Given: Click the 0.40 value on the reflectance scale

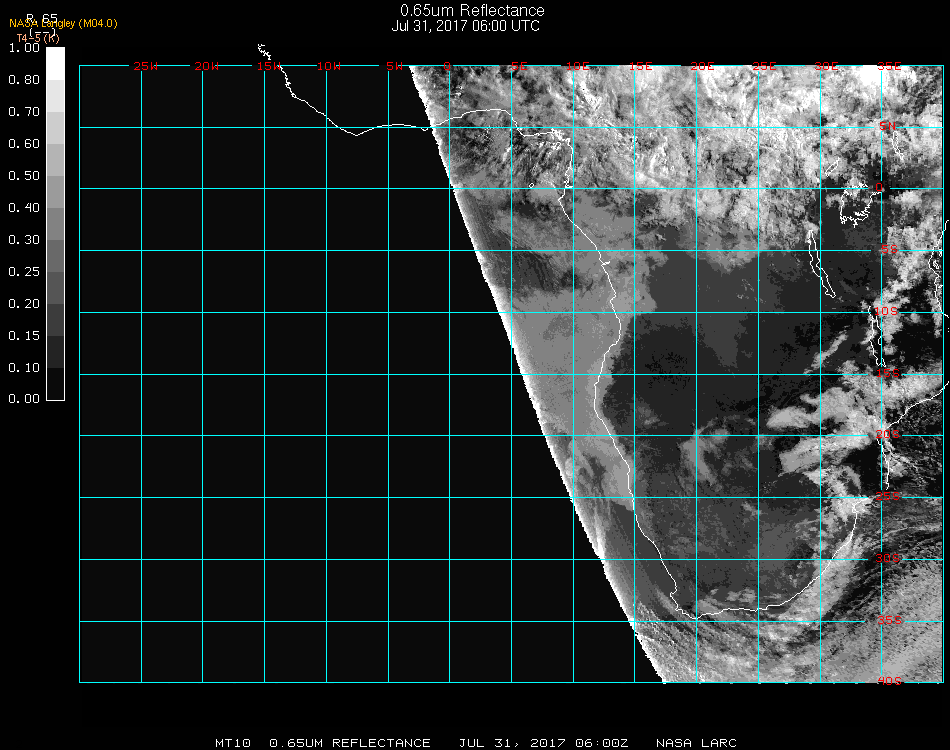Looking at the screenshot, I should click(24, 208).
